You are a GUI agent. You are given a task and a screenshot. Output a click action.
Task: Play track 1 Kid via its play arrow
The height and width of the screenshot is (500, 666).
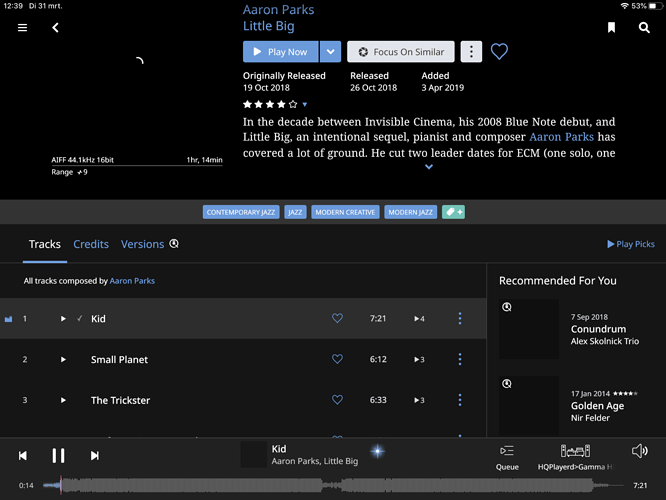point(63,319)
